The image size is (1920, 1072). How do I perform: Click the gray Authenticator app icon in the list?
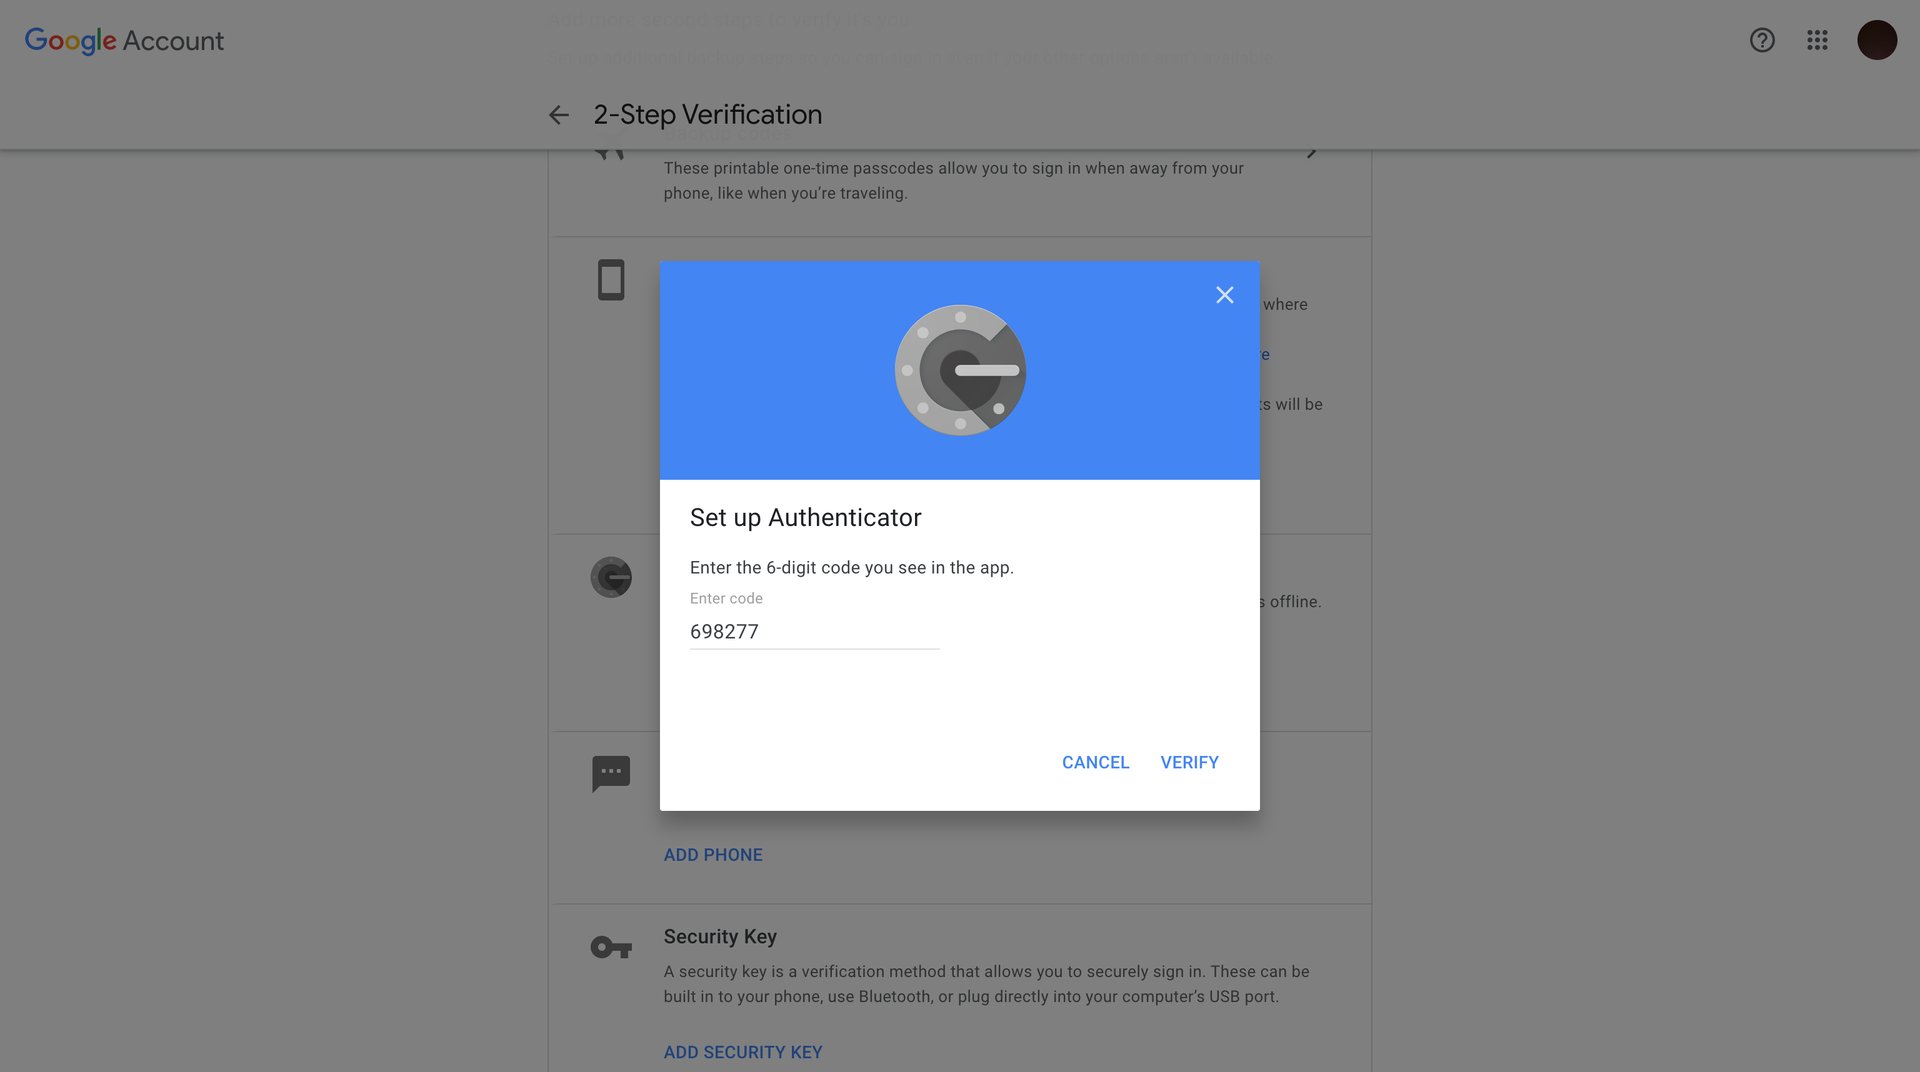pos(611,577)
